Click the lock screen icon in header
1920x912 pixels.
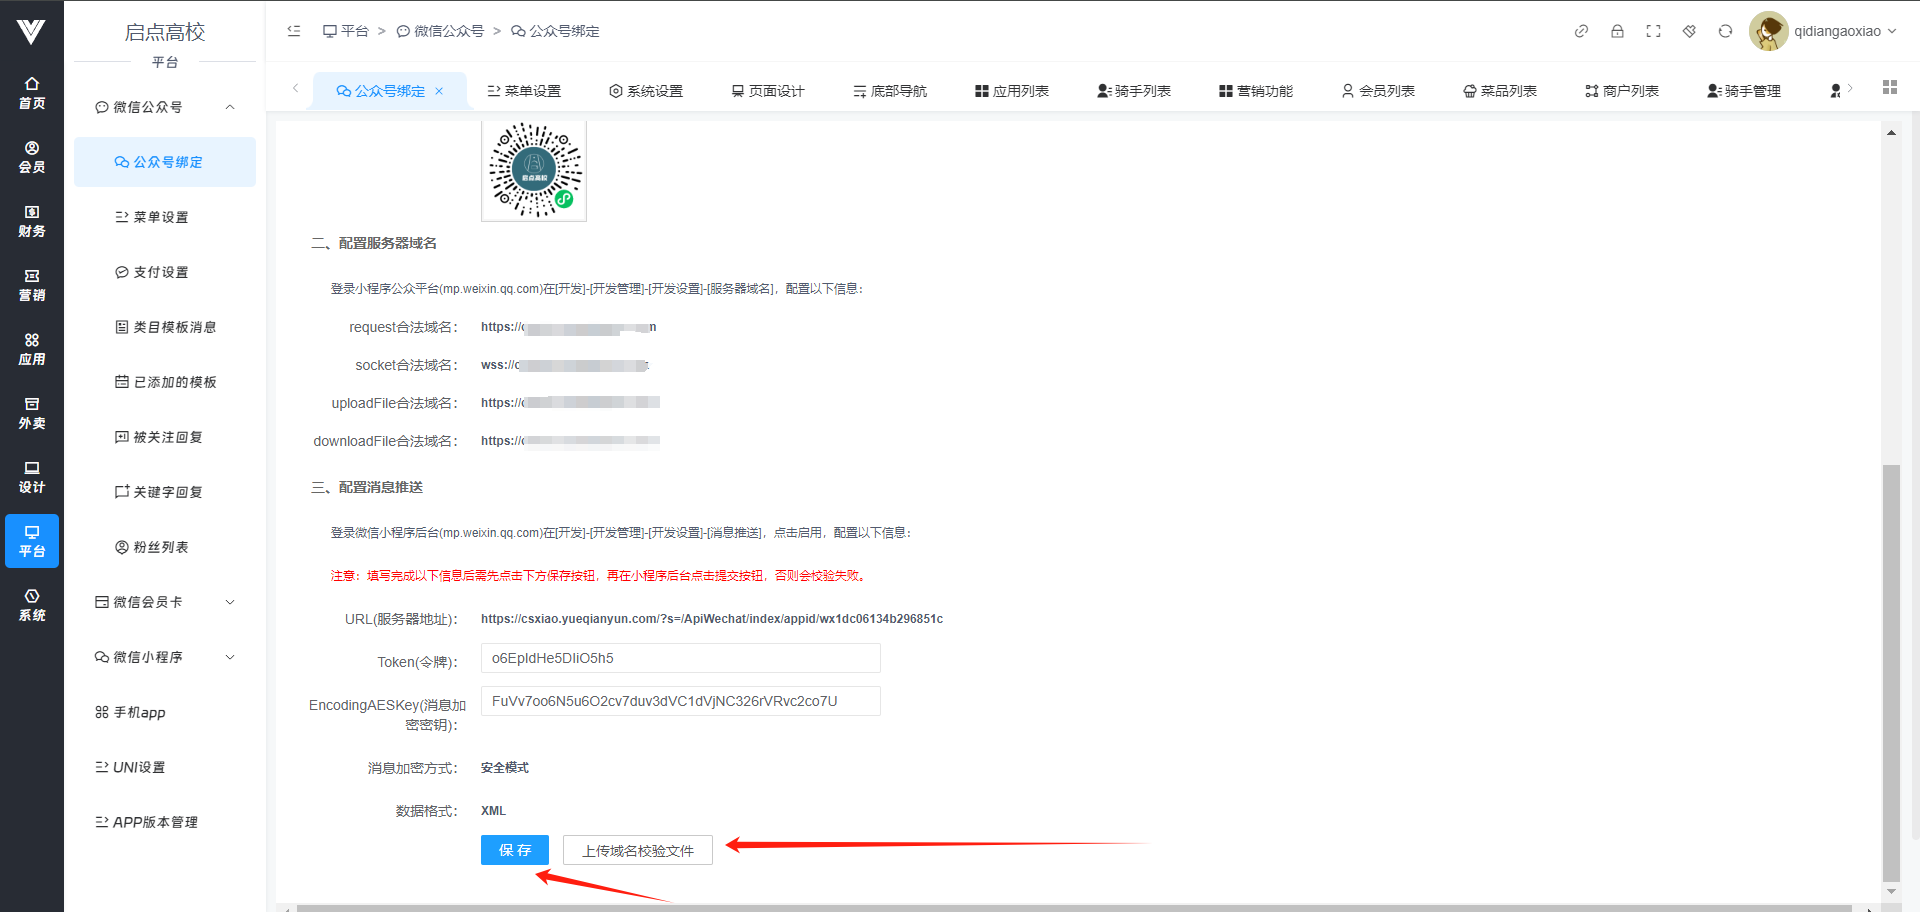[1617, 31]
